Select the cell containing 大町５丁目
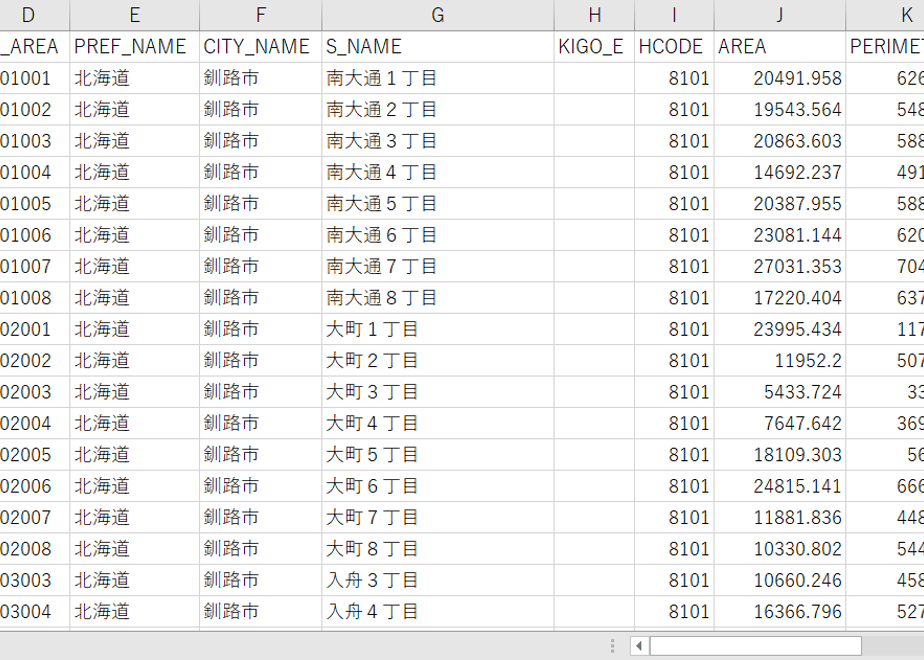 [437, 454]
